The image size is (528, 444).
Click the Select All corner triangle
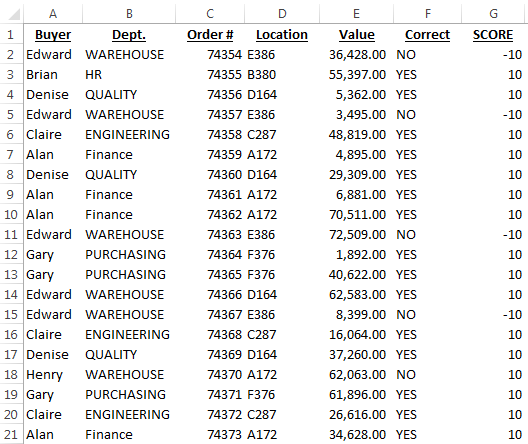[x=13, y=14]
